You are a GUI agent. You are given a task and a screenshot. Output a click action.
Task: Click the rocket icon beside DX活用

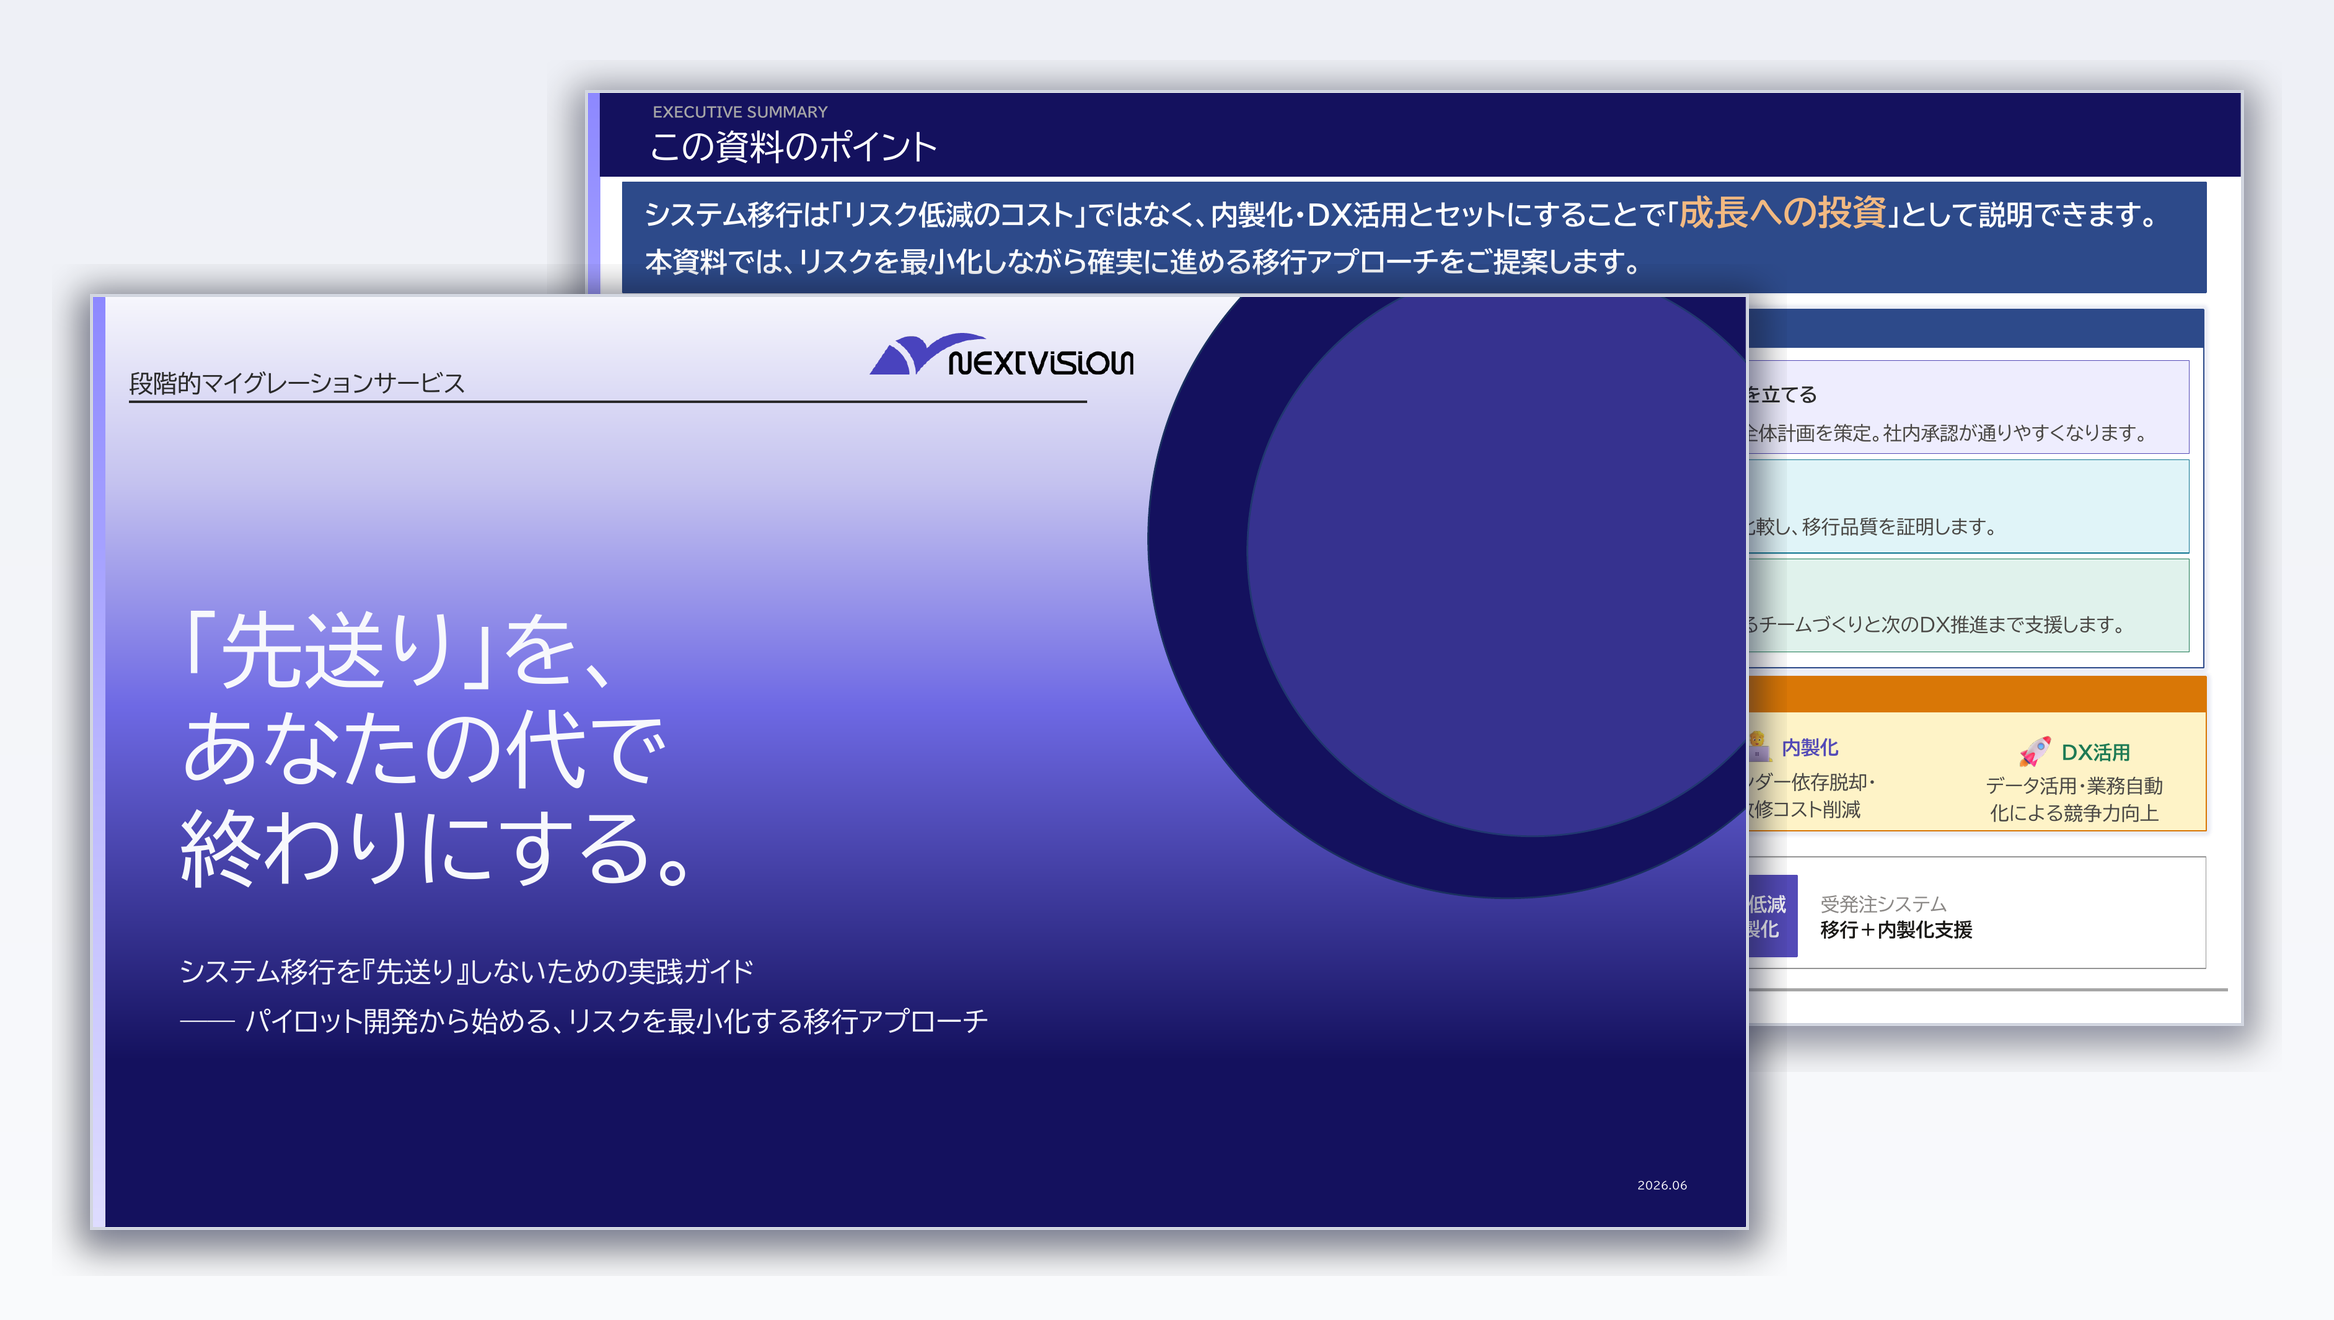[2034, 751]
